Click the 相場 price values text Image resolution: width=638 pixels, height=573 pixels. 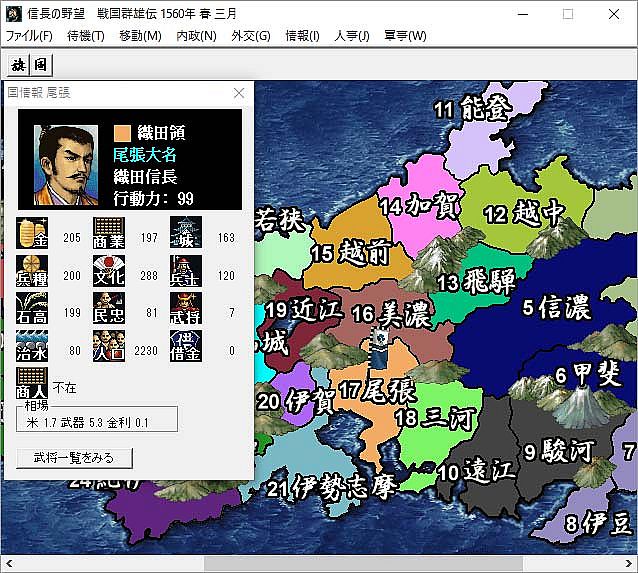click(87, 422)
